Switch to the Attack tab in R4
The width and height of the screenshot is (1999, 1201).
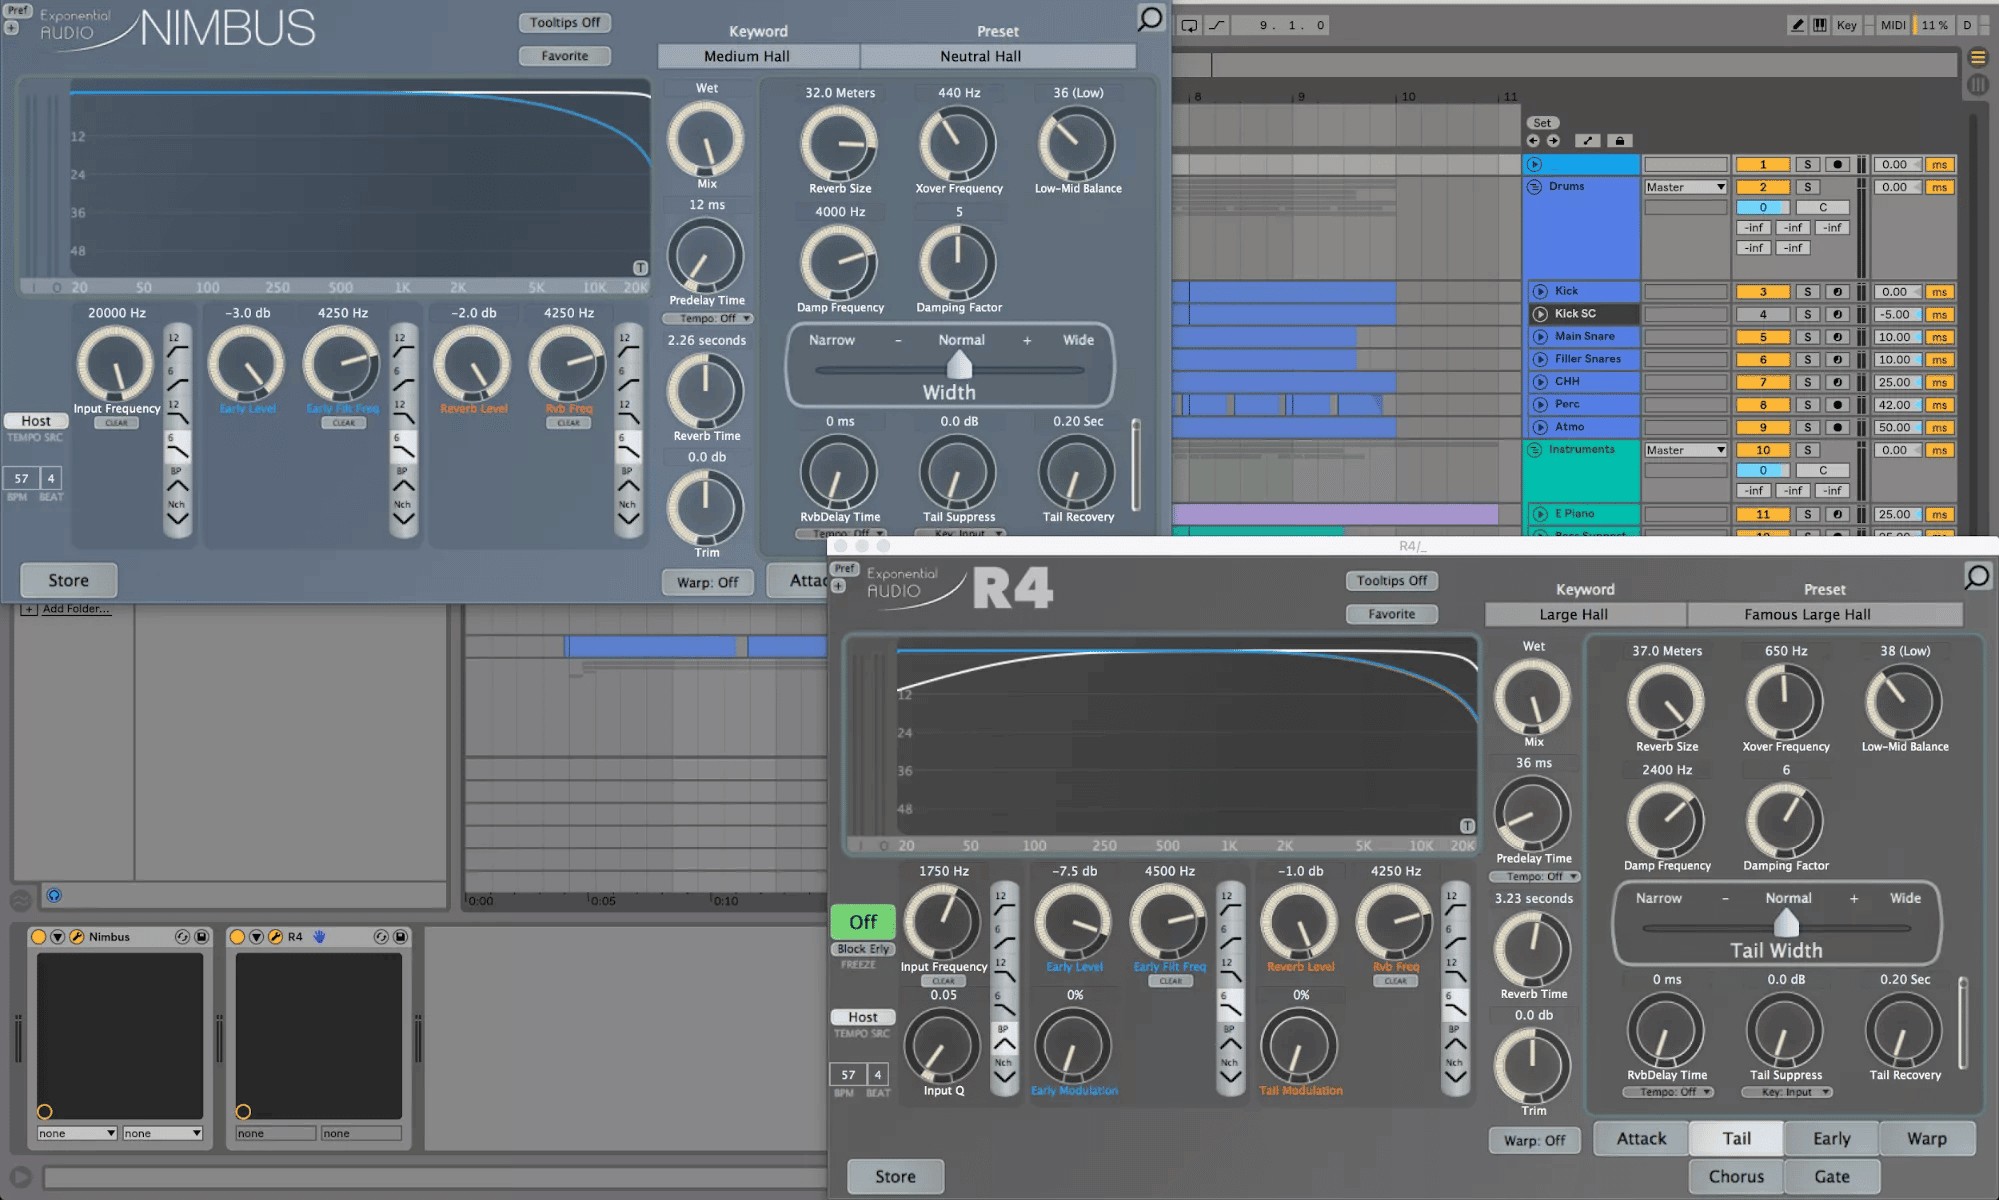1641,1138
